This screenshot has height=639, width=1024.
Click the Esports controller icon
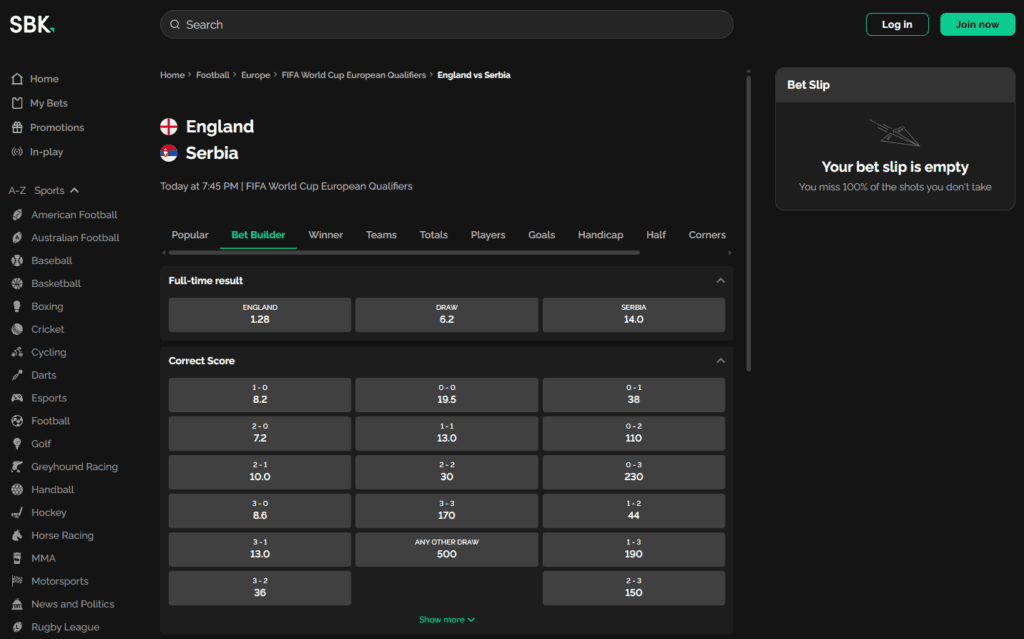(18, 398)
